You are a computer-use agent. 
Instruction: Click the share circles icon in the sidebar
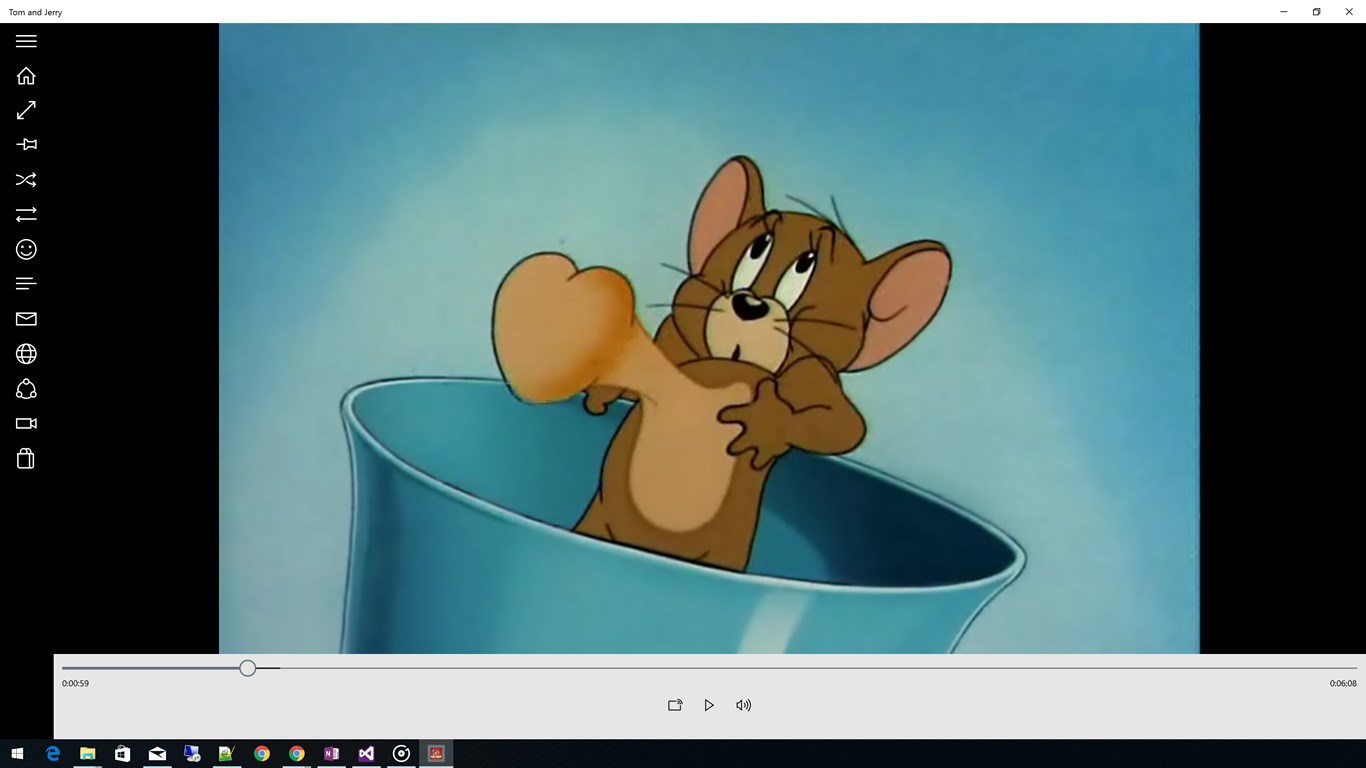(x=26, y=389)
